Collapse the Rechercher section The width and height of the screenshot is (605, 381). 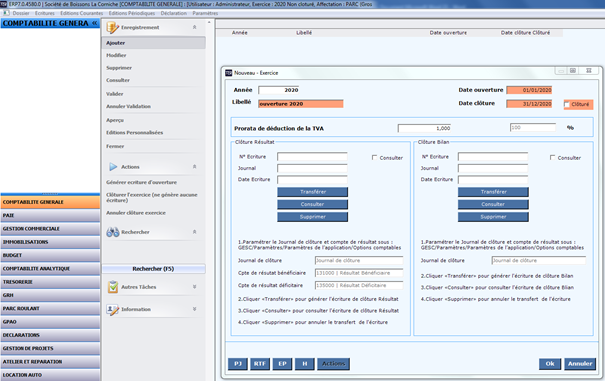coord(194,232)
